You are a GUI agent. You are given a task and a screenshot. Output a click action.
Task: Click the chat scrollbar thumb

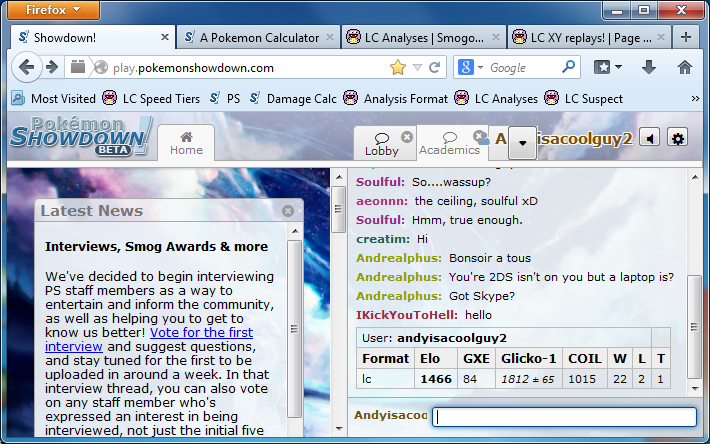694,327
